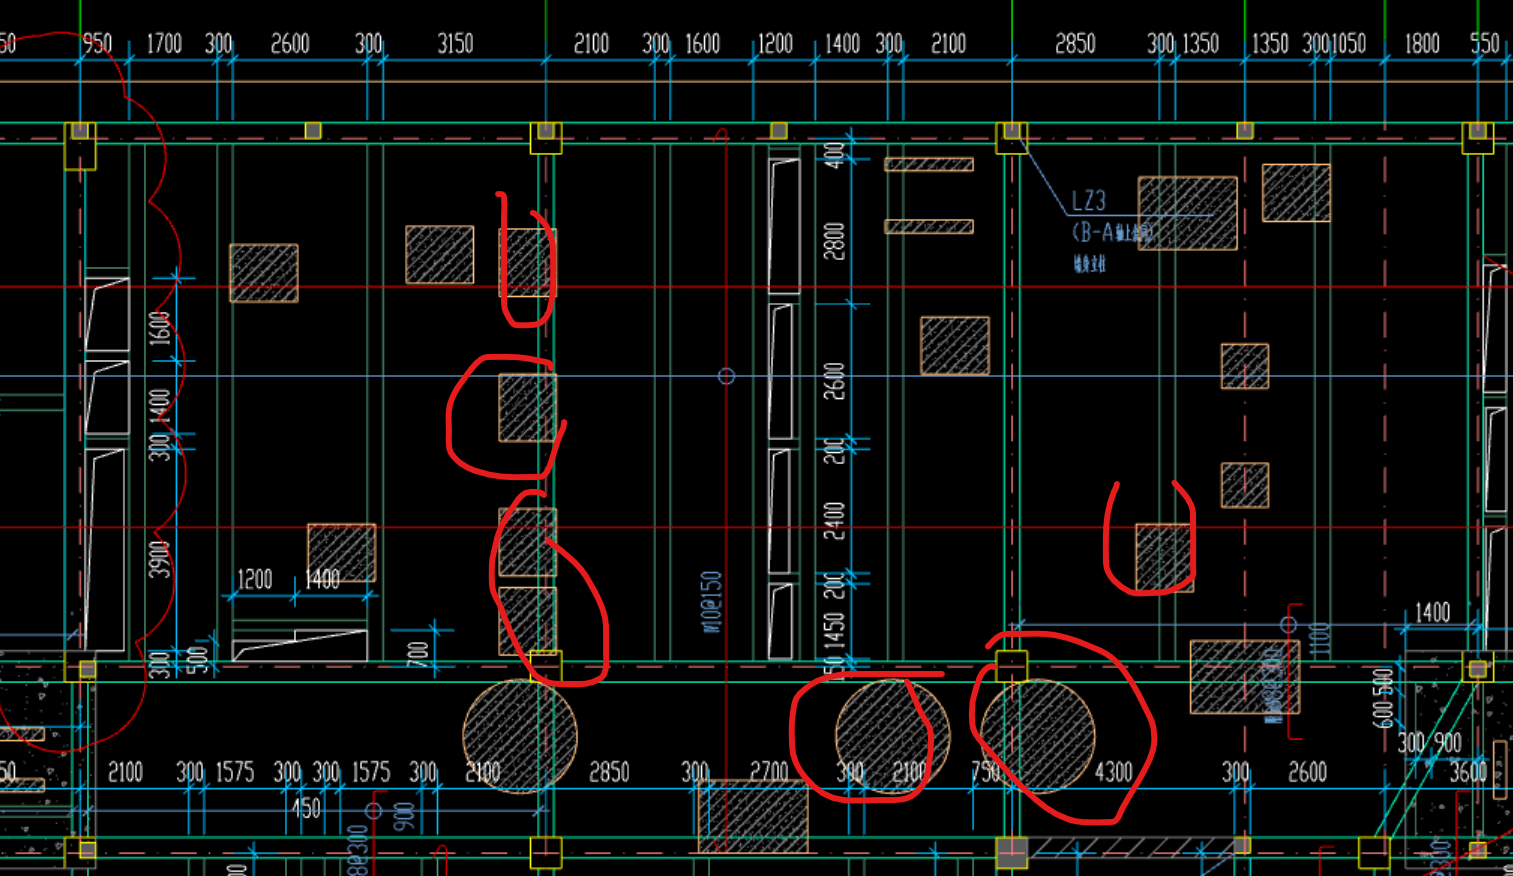Select the 1050 dimension text
This screenshot has width=1513, height=876.
pos(1348,44)
